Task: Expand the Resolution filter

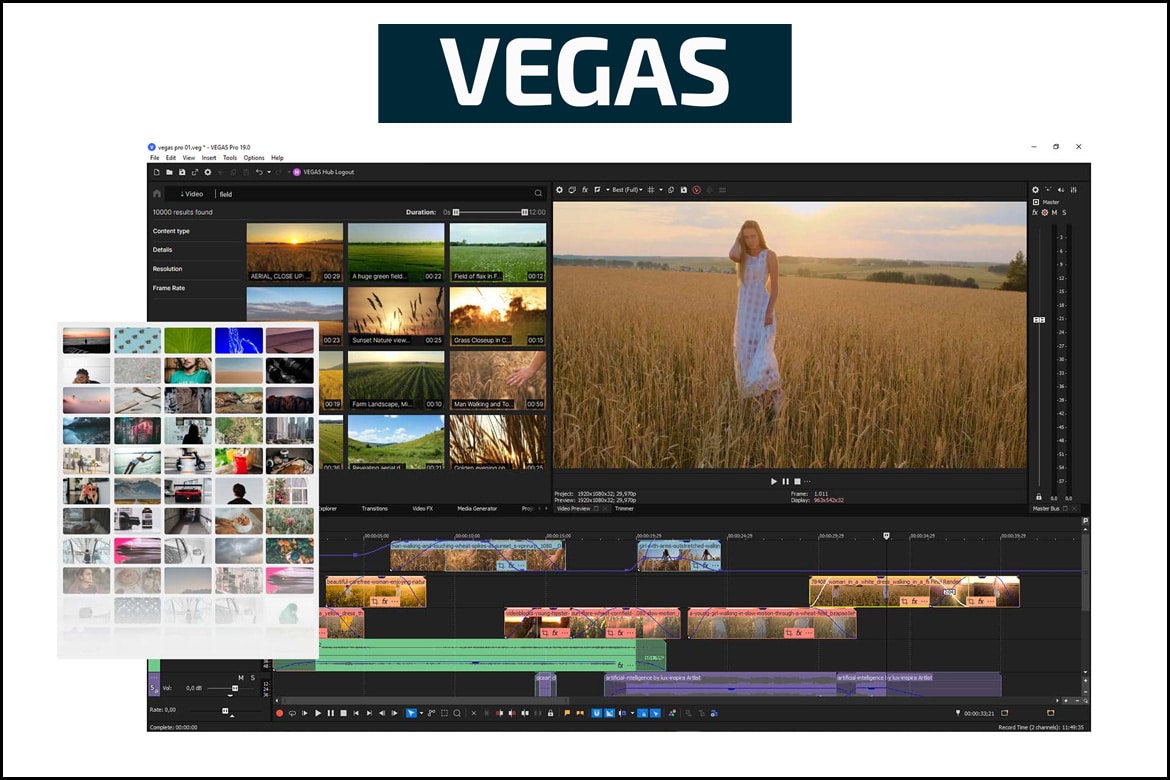Action: click(167, 269)
